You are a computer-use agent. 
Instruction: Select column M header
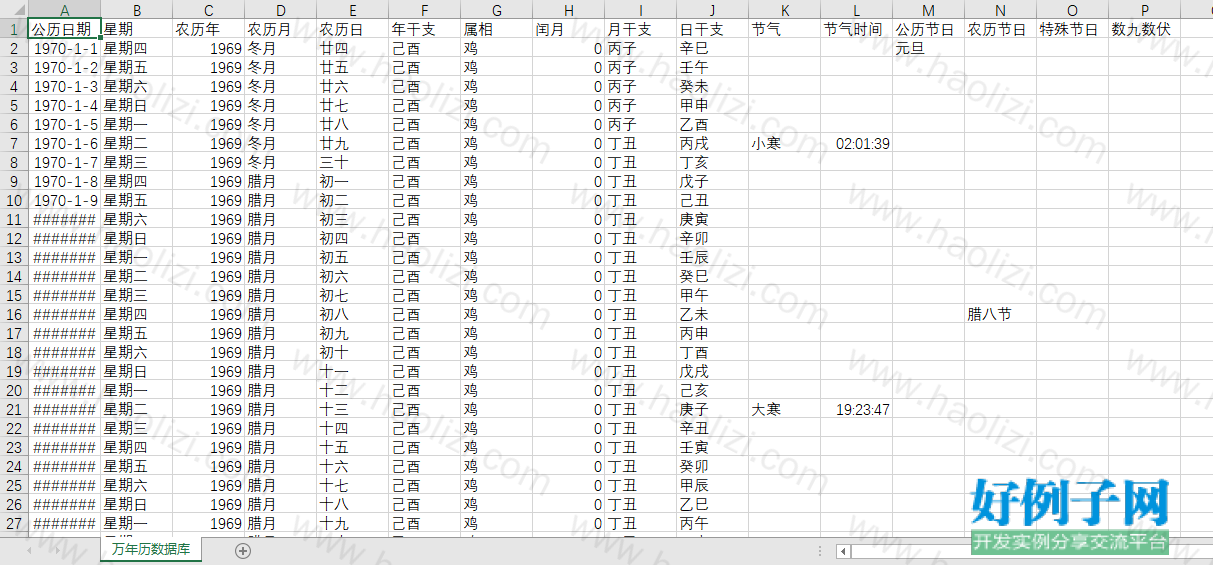929,9
